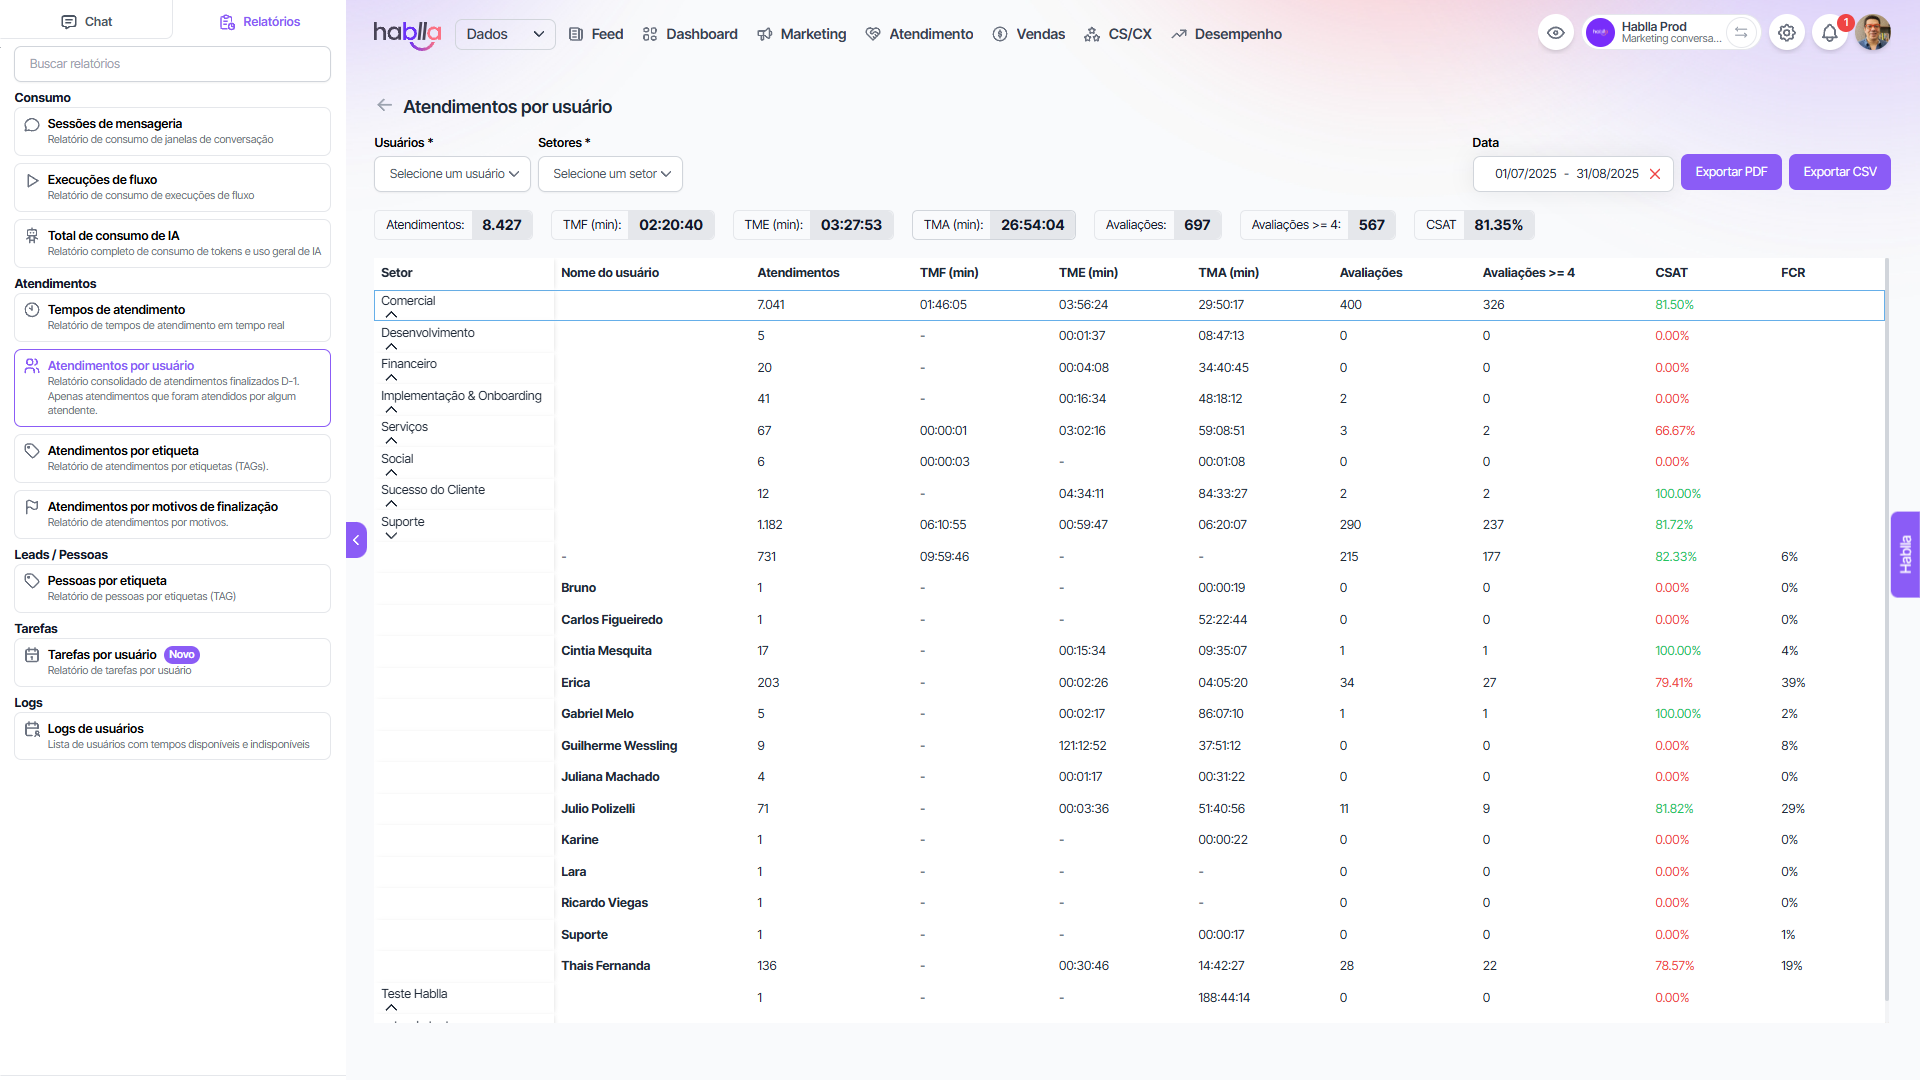Screen dimensions: 1920x1080
Task: Switch to the Chat tab
Action: click(x=86, y=21)
